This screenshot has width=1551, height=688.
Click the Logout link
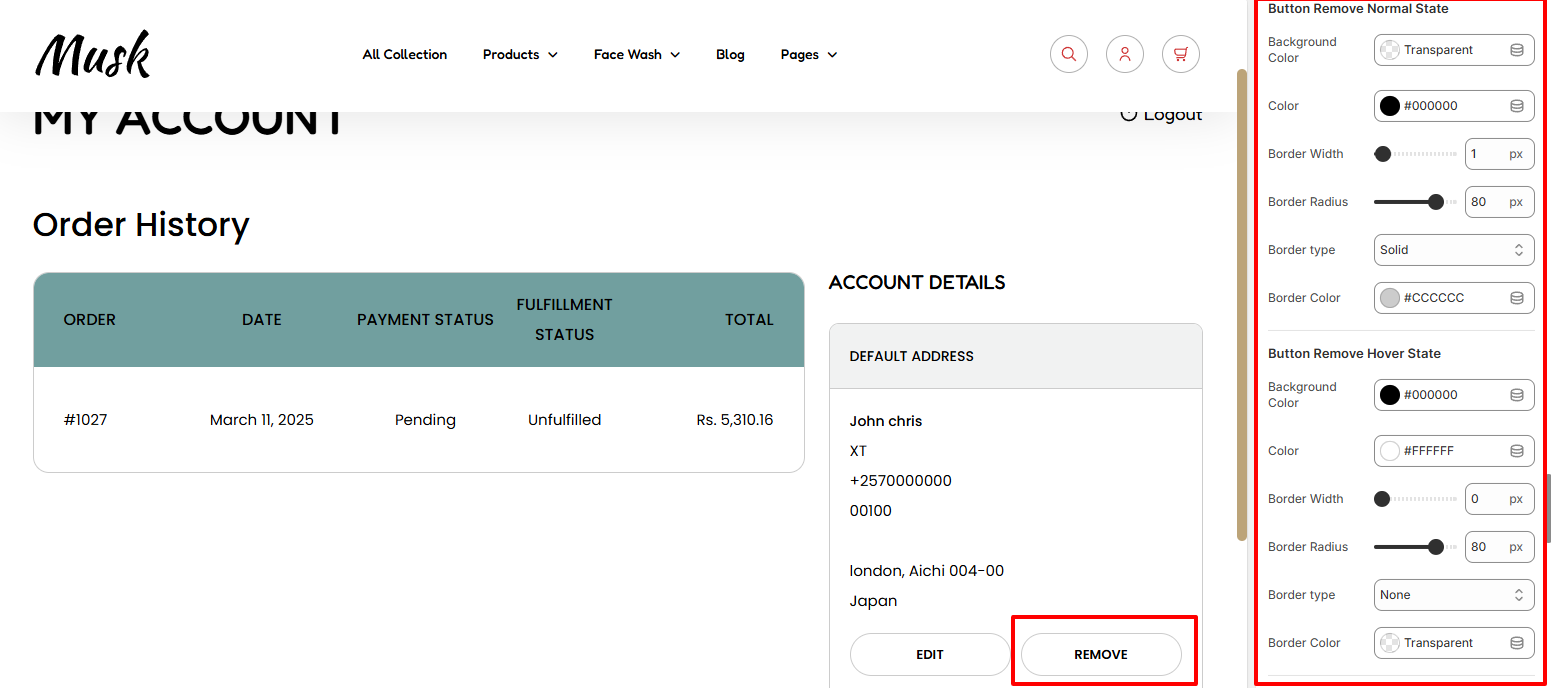coord(1161,114)
